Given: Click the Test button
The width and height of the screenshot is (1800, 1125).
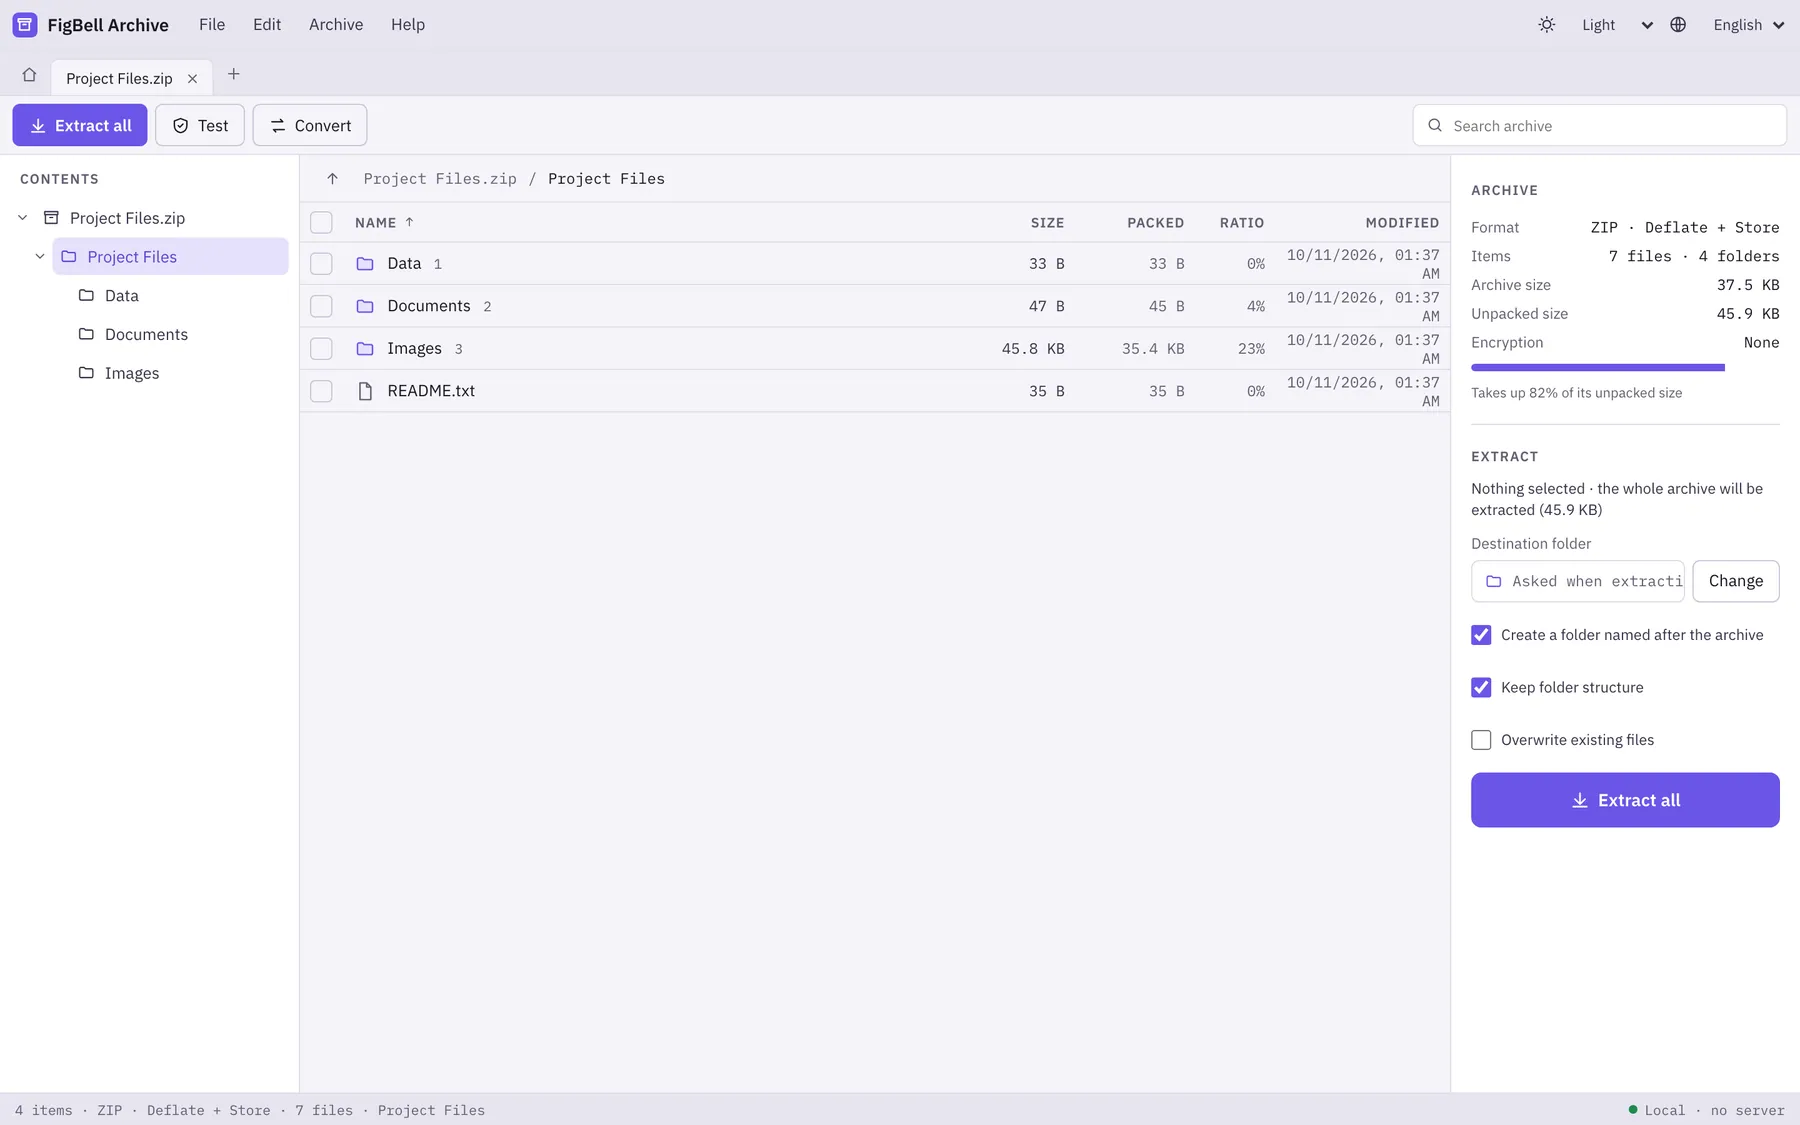Looking at the screenshot, I should click(200, 125).
